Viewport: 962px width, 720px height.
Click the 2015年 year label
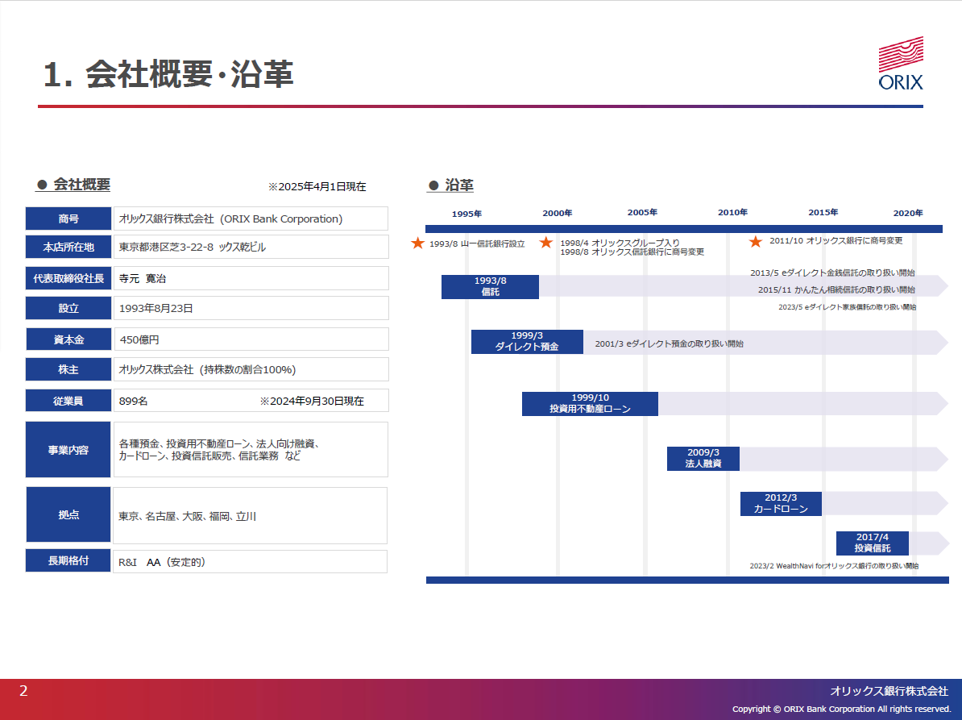[823, 212]
